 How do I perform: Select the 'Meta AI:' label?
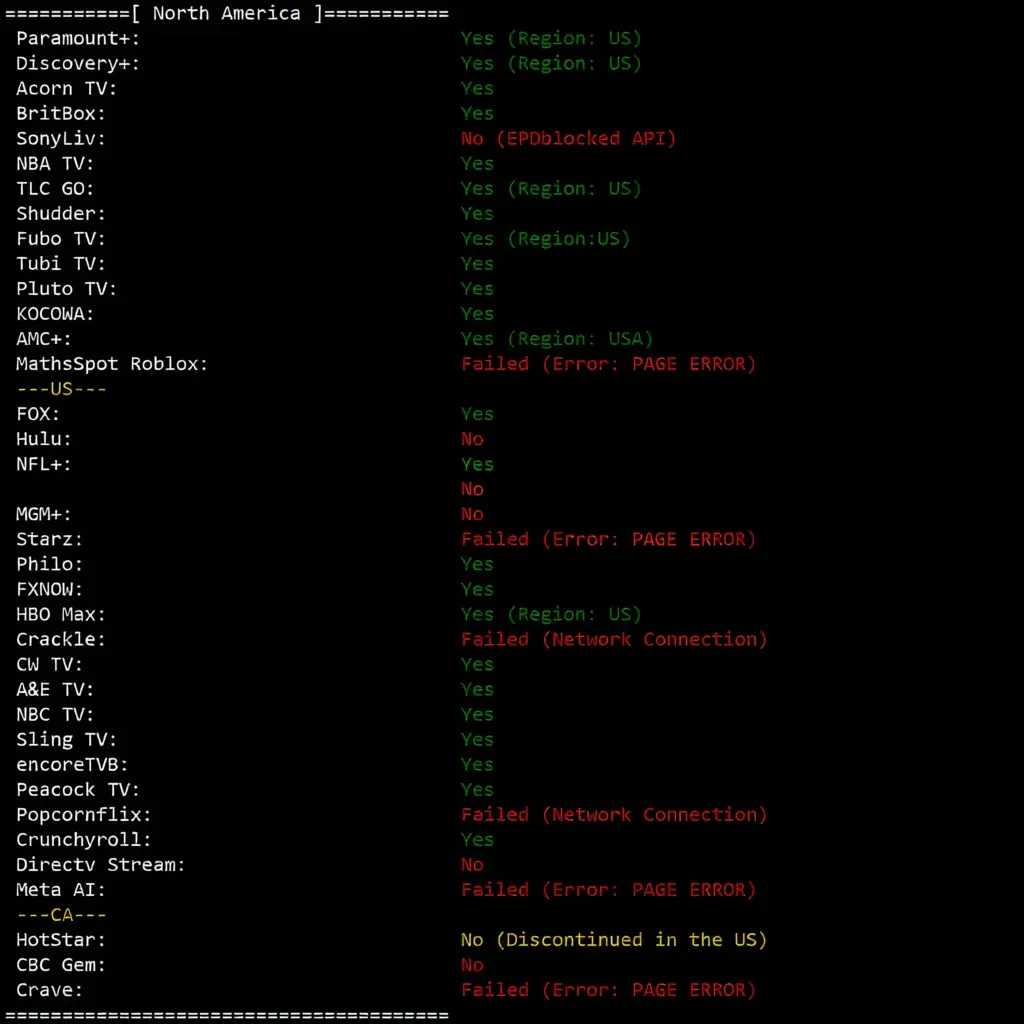pos(61,890)
